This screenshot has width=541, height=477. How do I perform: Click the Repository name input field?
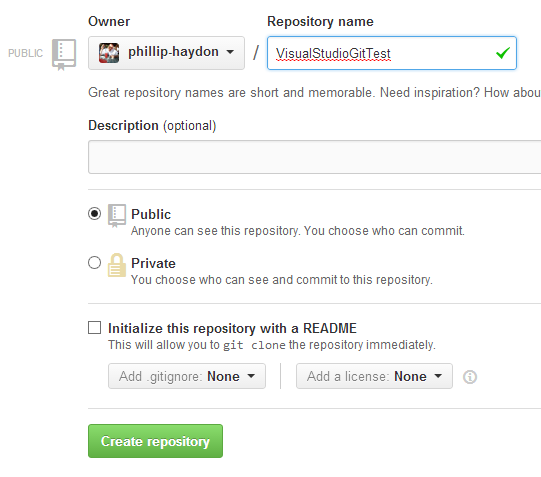tap(392, 53)
